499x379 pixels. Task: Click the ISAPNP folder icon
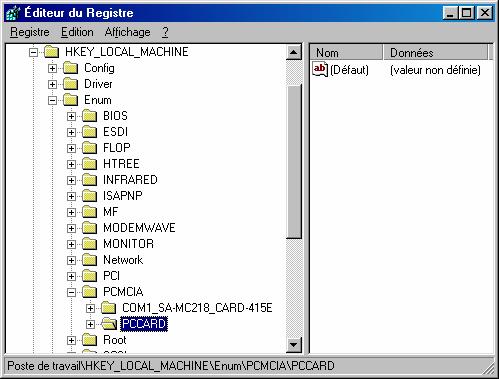[90, 196]
